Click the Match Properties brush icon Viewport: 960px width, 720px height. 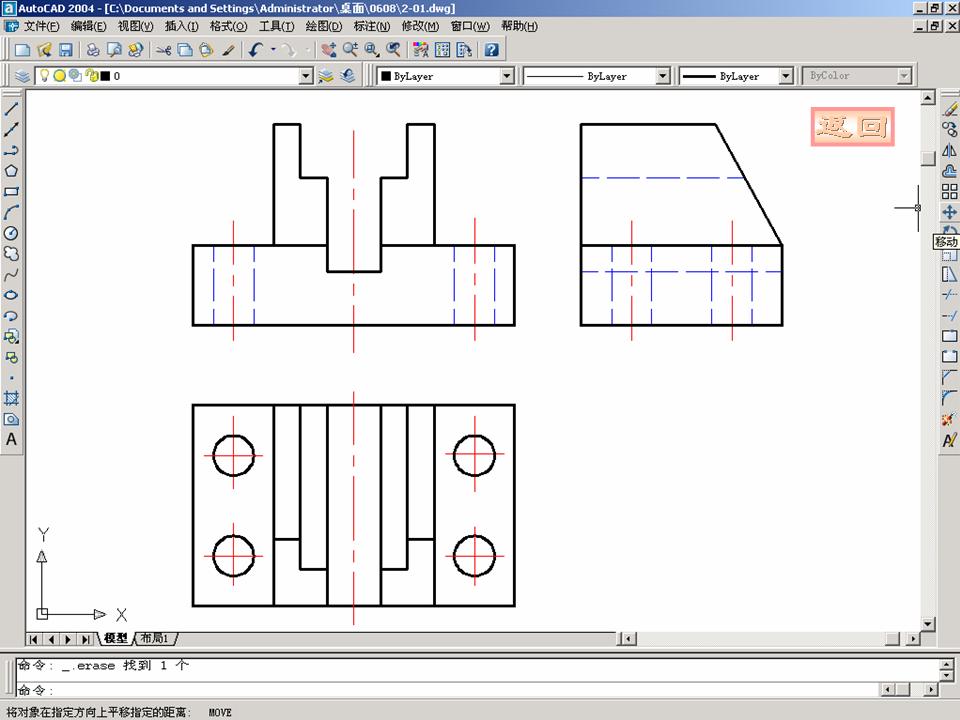(228, 50)
